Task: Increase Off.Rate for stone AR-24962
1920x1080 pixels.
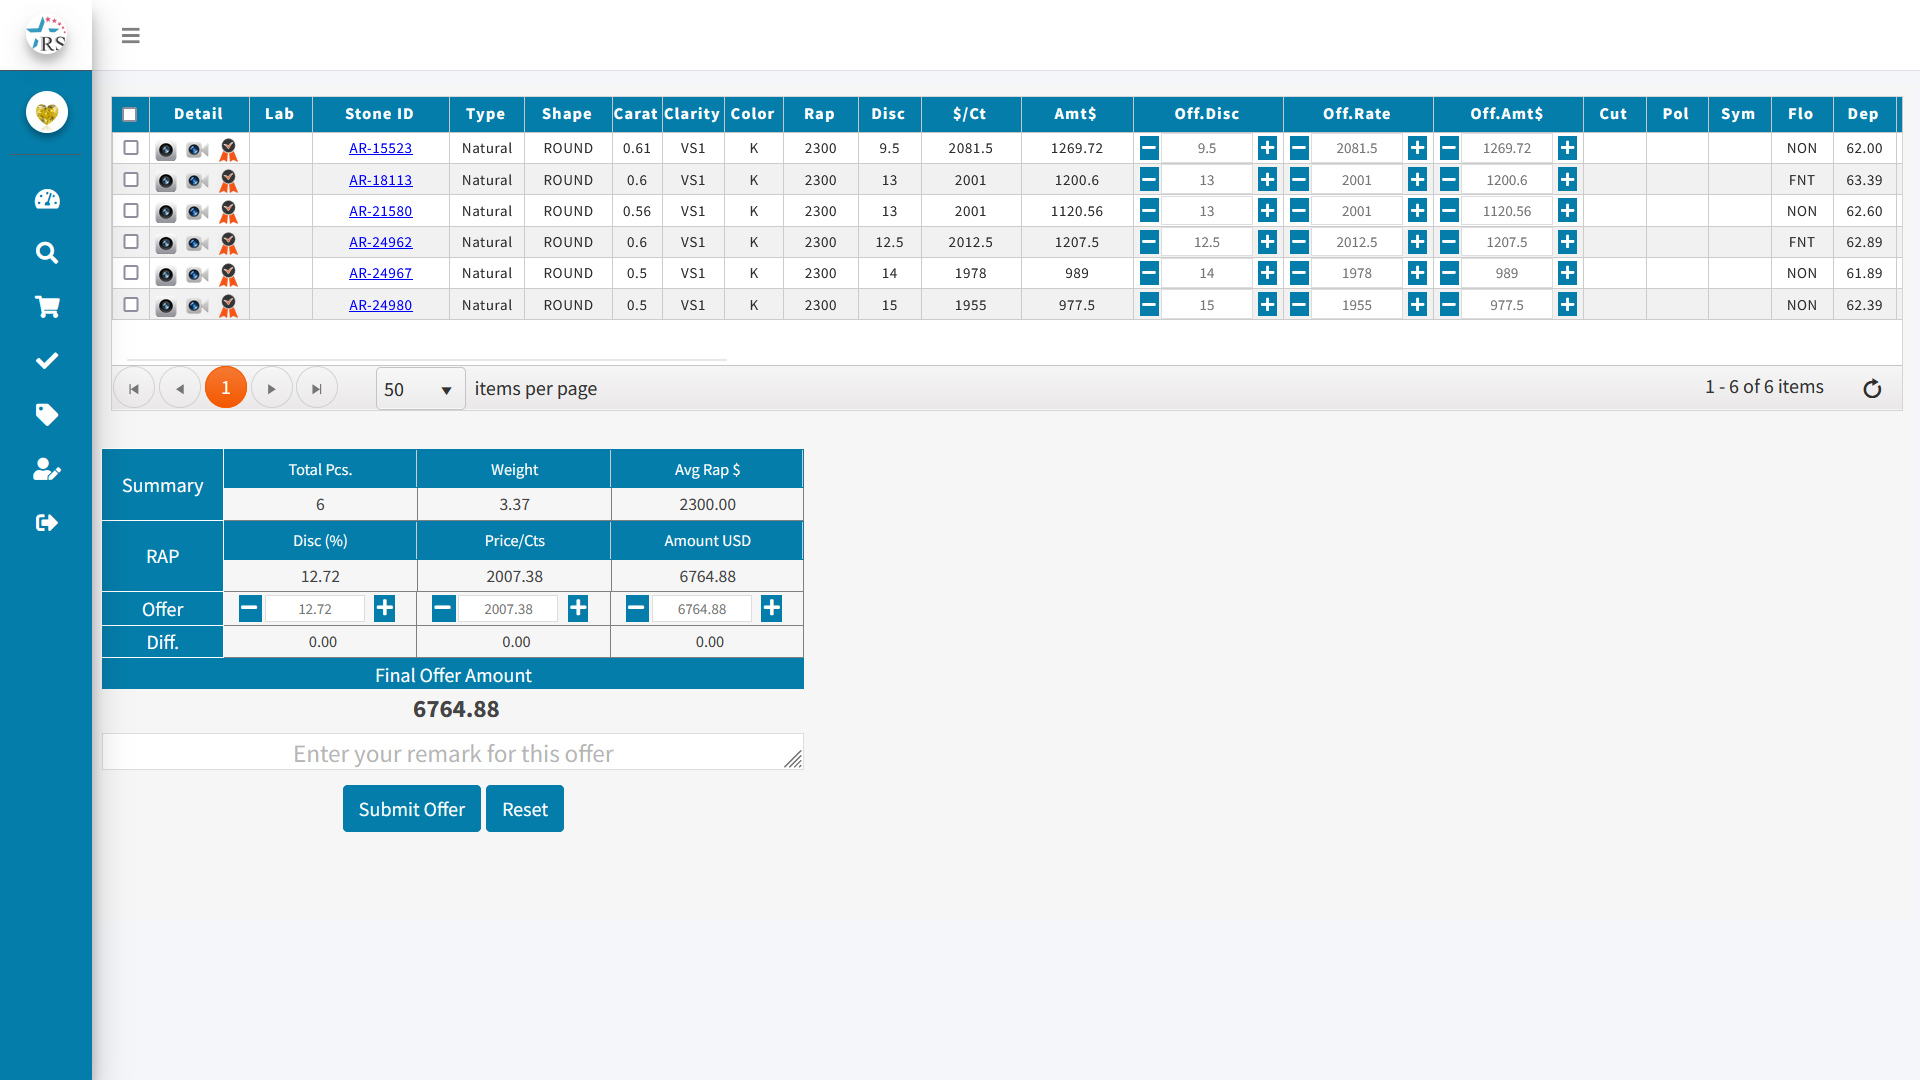Action: pos(1417,242)
